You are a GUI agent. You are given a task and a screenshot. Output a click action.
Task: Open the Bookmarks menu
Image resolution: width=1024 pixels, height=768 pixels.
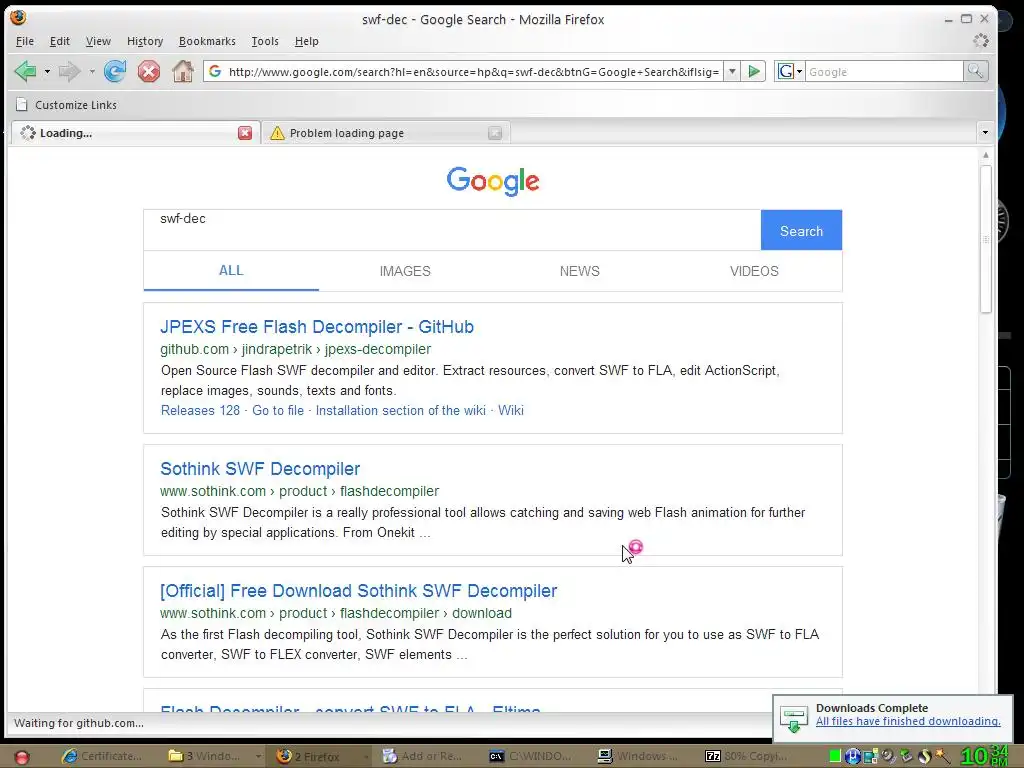pyautogui.click(x=207, y=41)
